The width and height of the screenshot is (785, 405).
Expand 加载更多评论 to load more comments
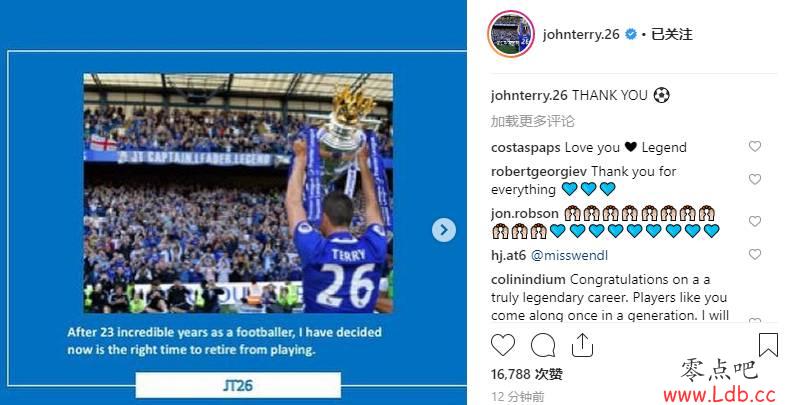533,121
